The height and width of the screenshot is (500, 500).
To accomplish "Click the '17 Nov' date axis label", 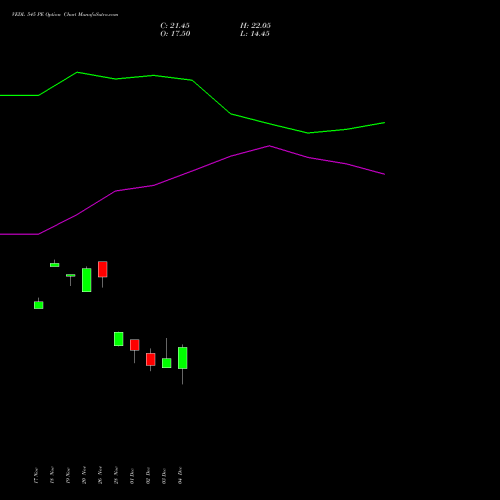I will pyautogui.click(x=36, y=475).
